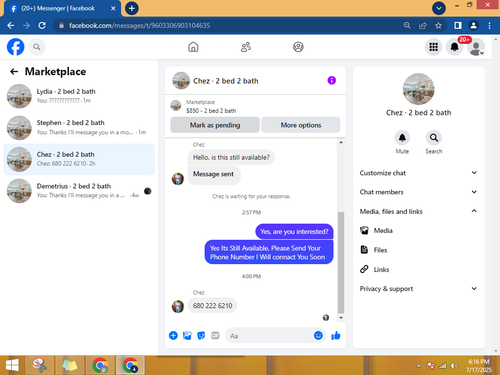
Task: Open the tab search dropdown arrow
Action: [439, 8]
